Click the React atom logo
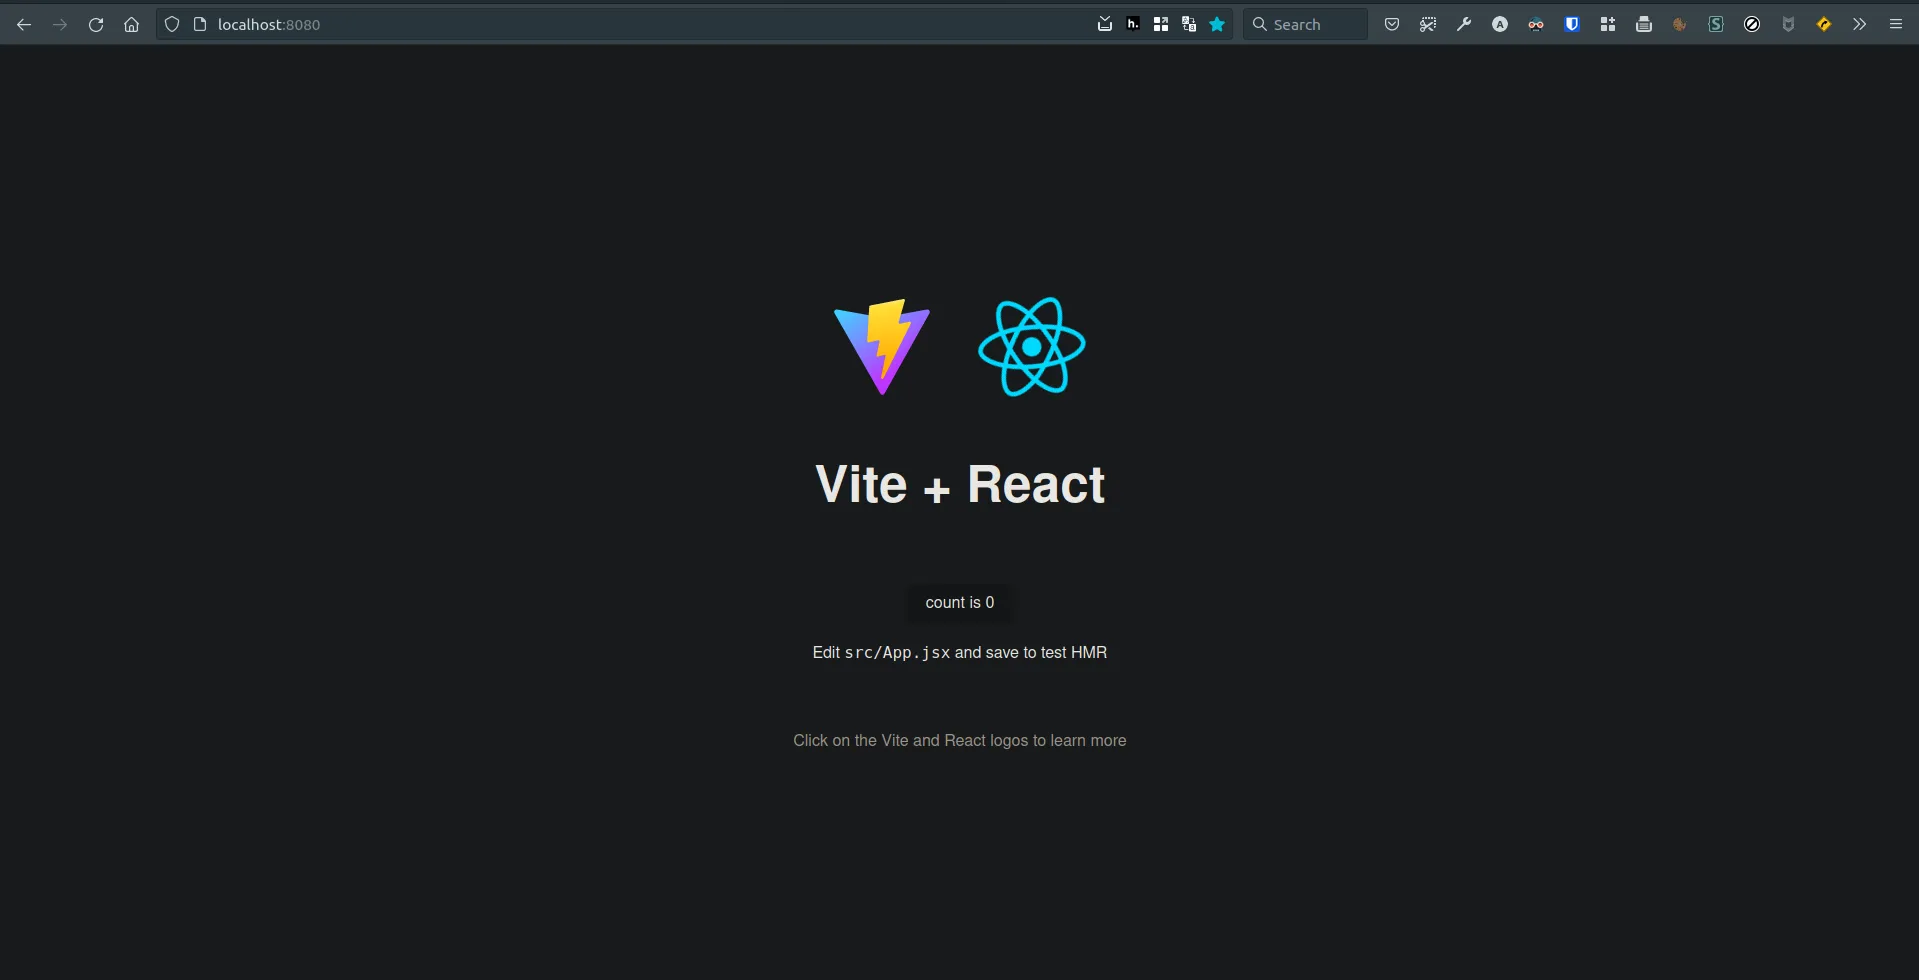Screen dimensions: 1919x980 pyautogui.click(x=1031, y=347)
